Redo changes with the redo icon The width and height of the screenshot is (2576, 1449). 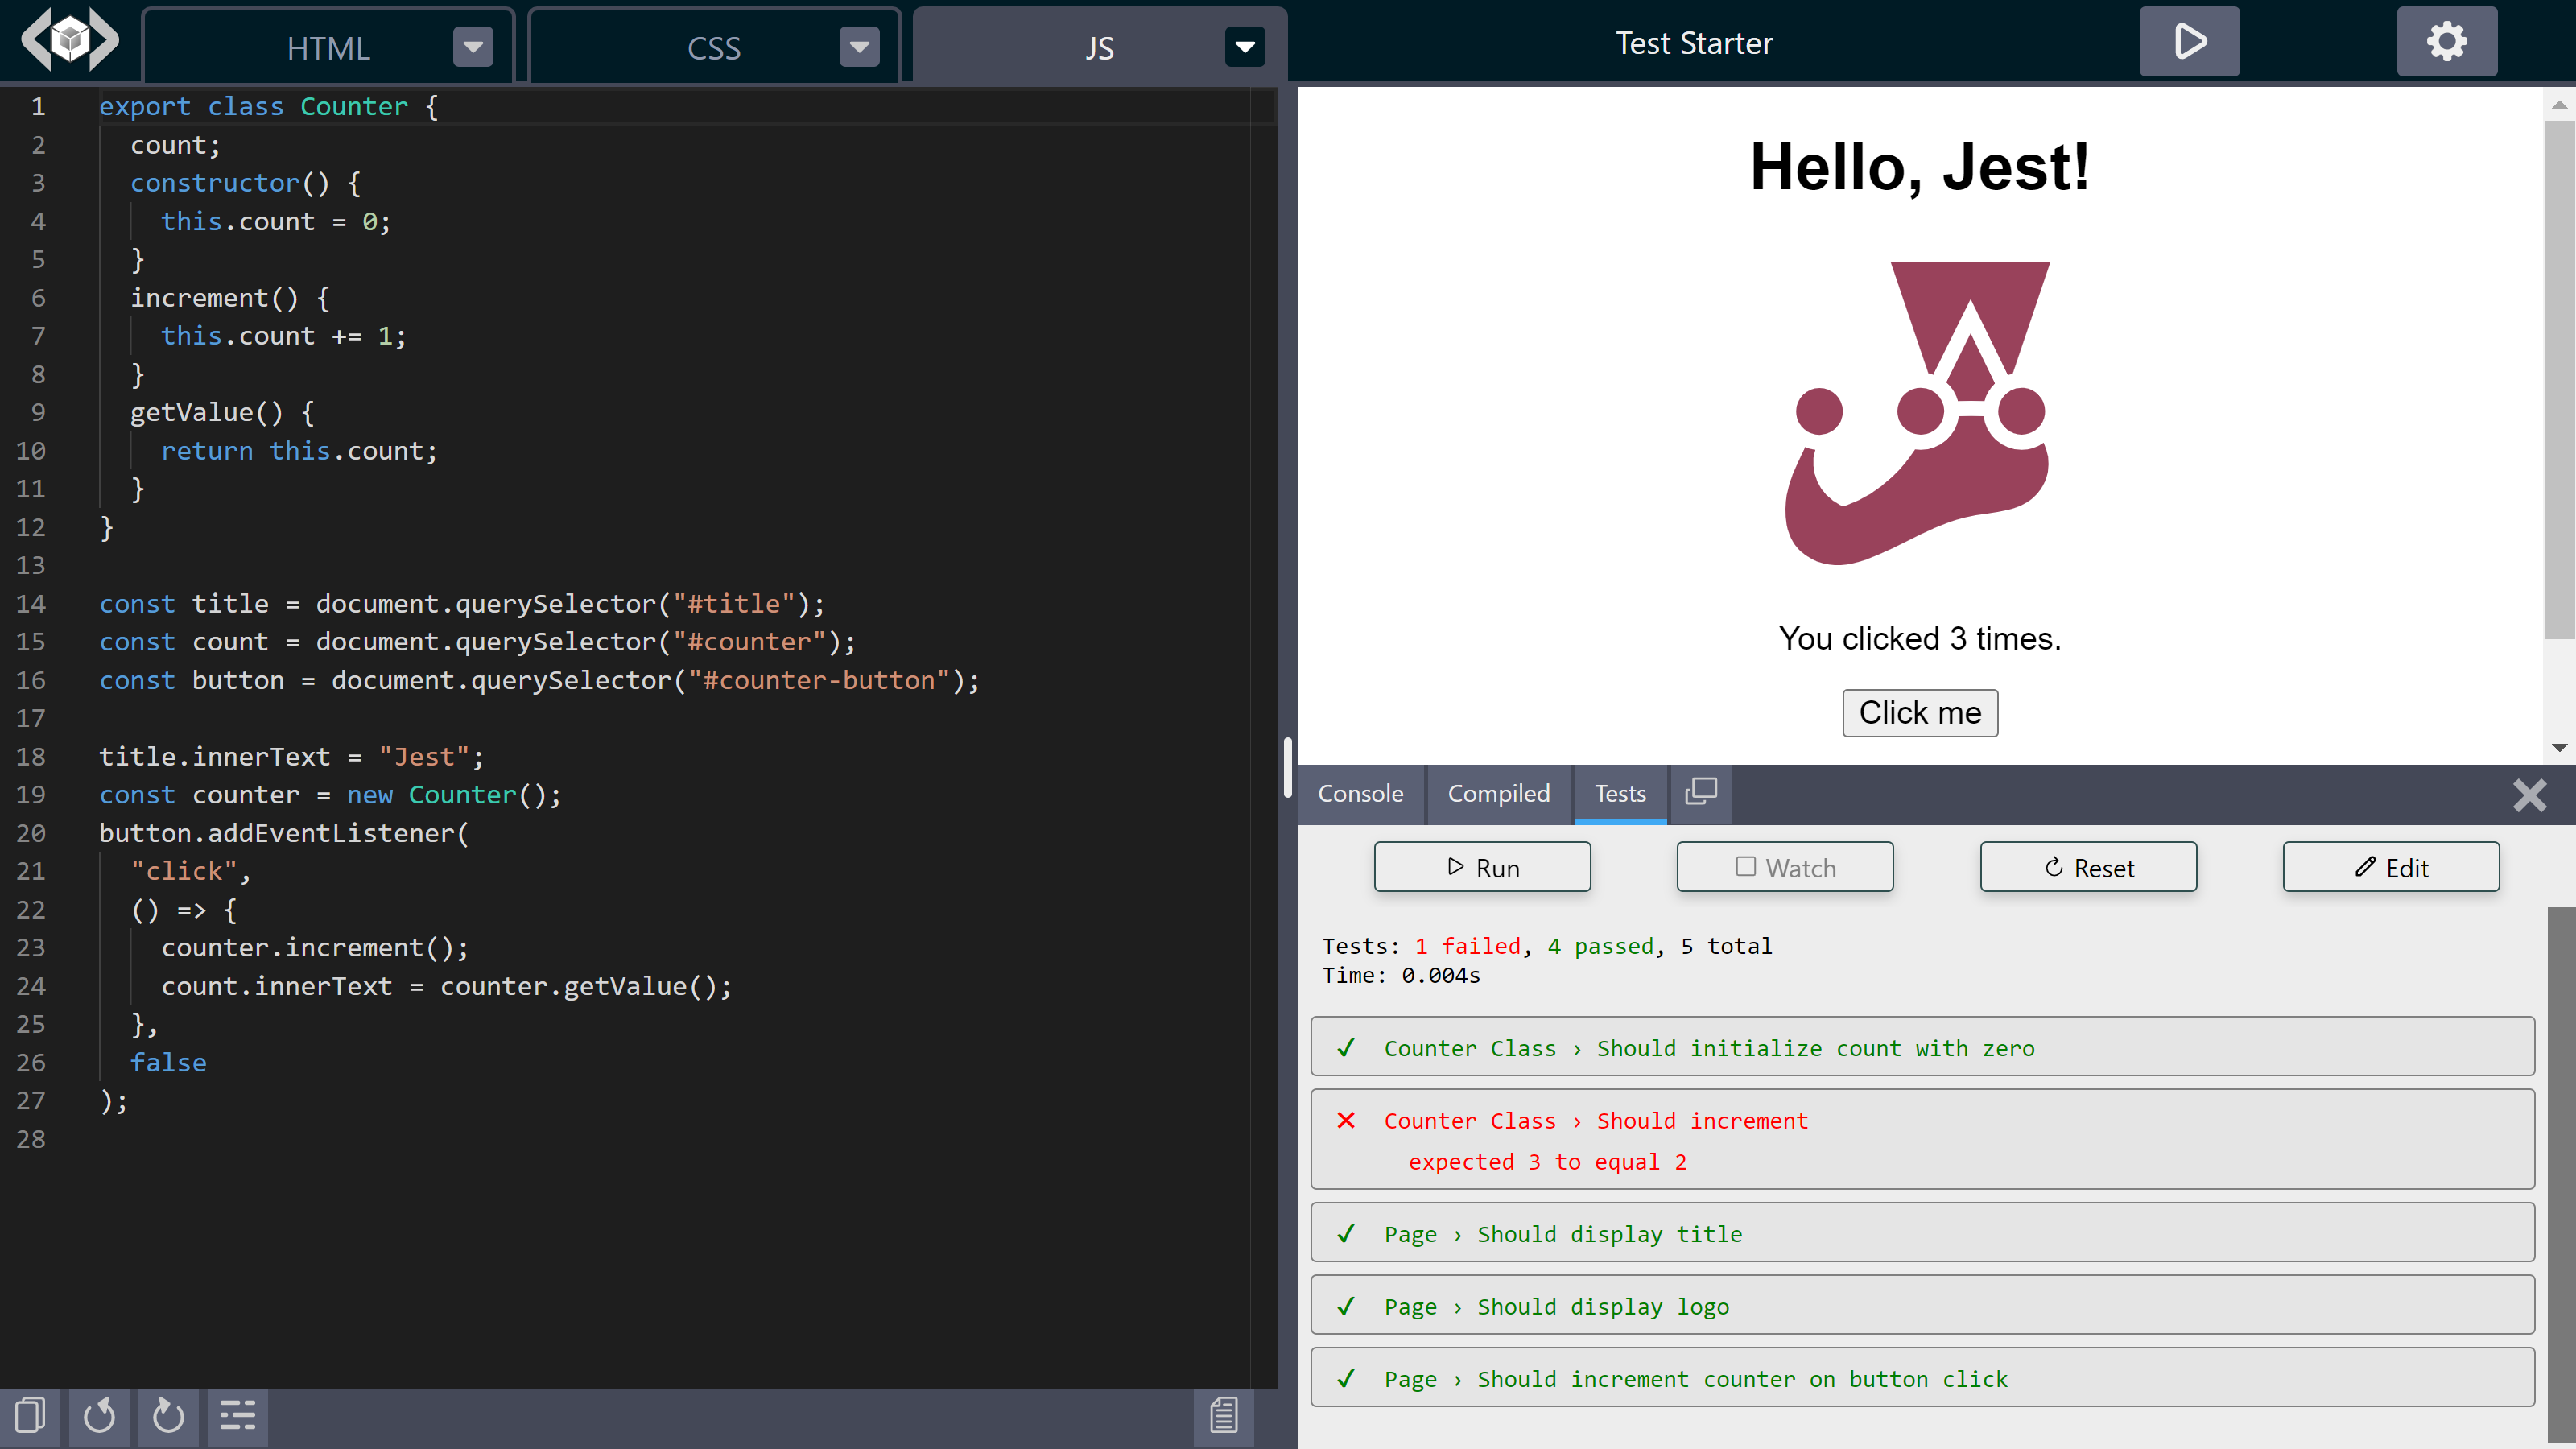[x=167, y=1416]
